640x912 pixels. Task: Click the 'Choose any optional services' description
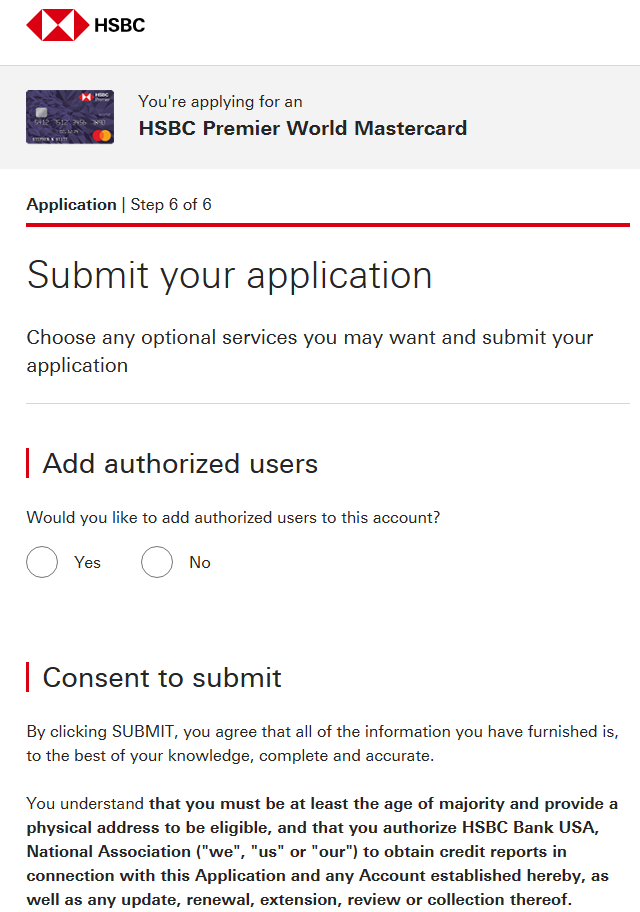click(310, 351)
